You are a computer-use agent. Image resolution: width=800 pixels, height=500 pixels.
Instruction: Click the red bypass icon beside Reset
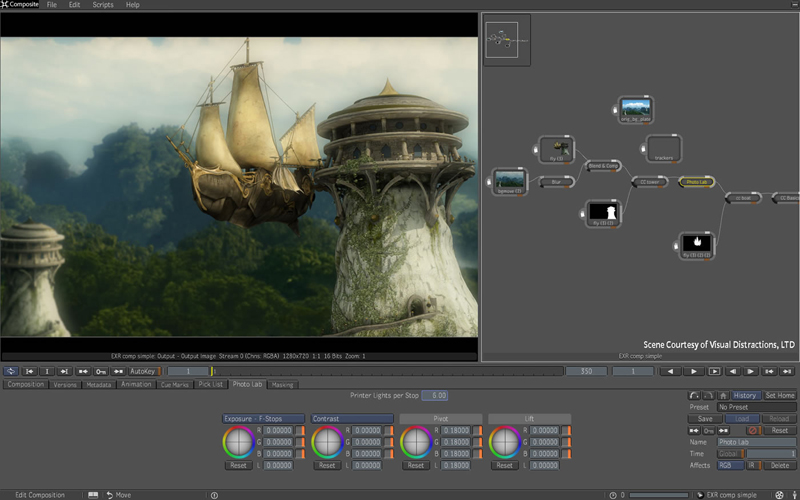[x=755, y=430]
